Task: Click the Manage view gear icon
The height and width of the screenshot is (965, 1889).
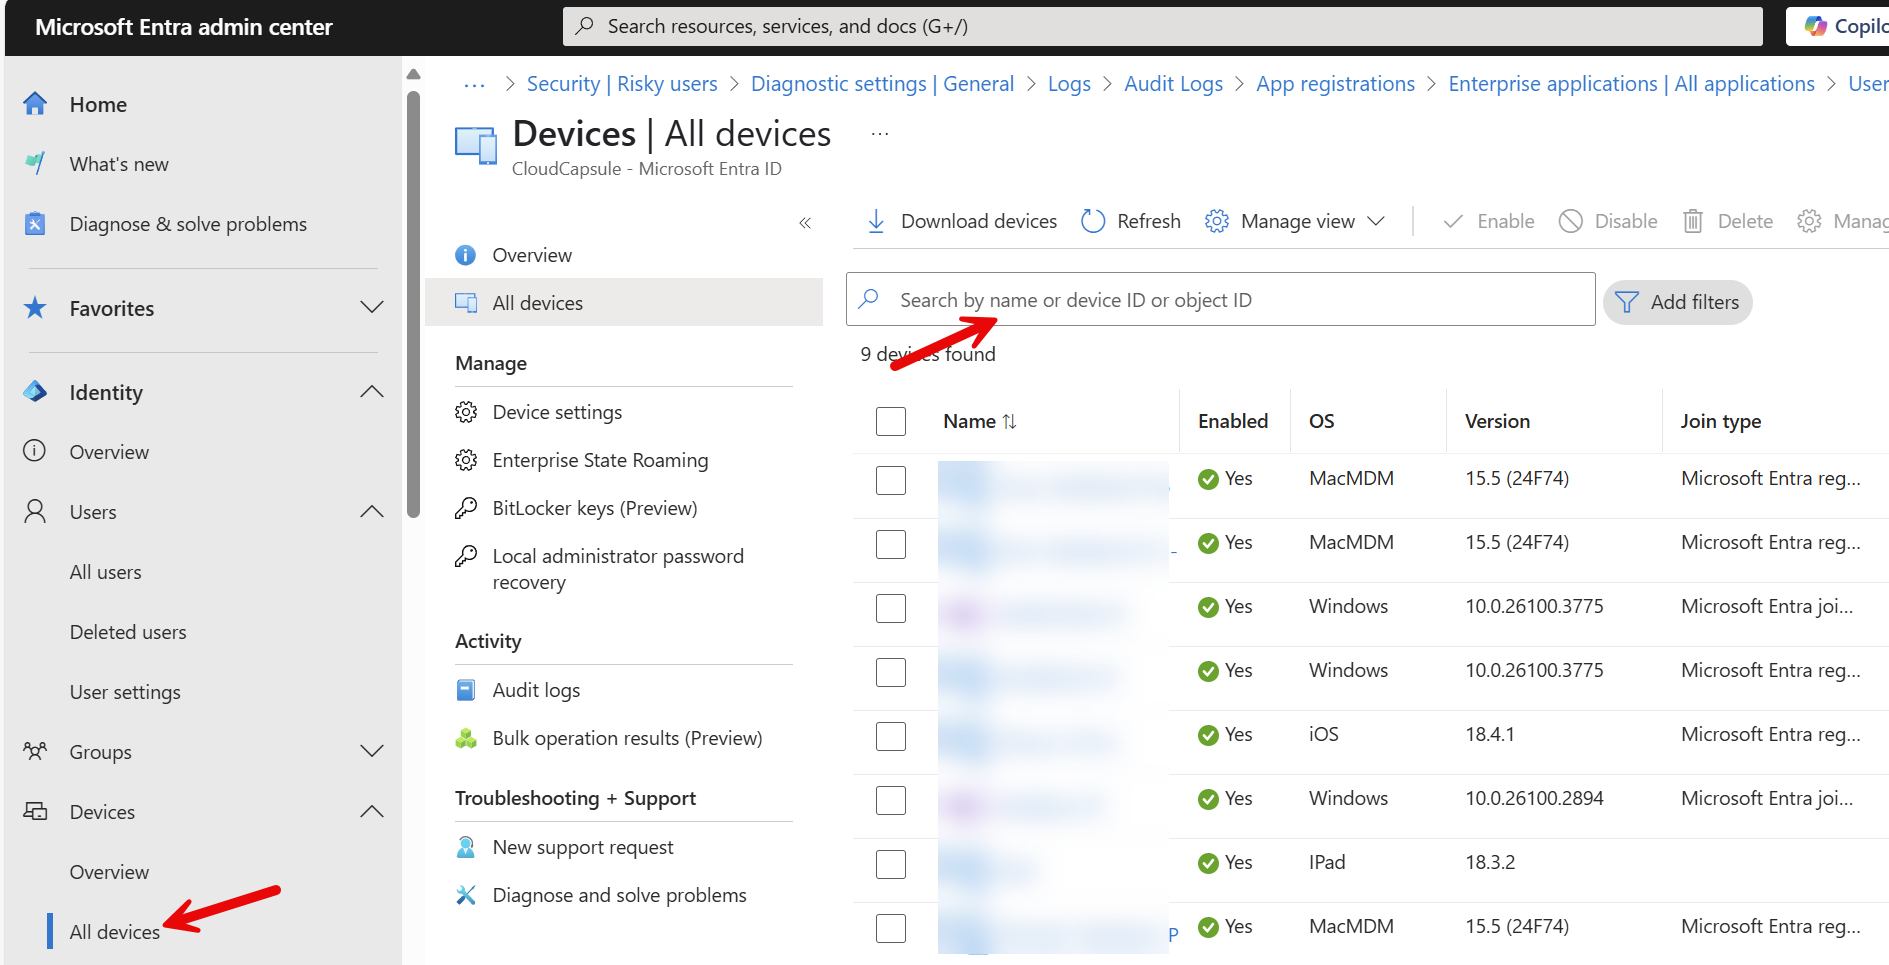Action: (1217, 221)
